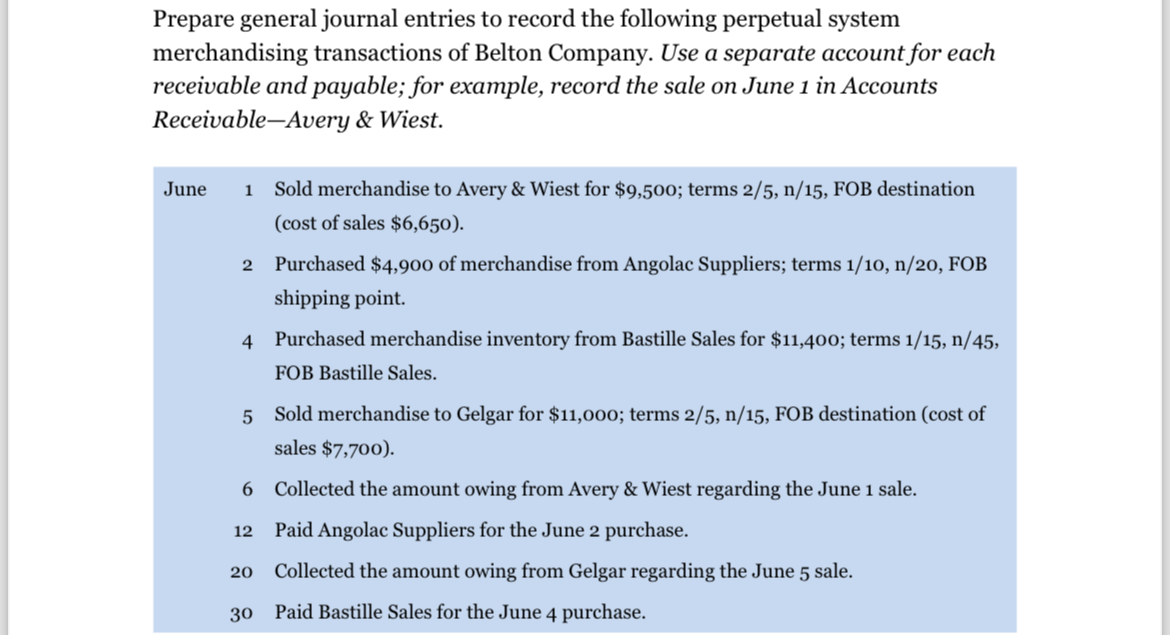Click the Avery & Wiest June 1 sale line
Screen dimensions: 1170x635
click(x=624, y=190)
